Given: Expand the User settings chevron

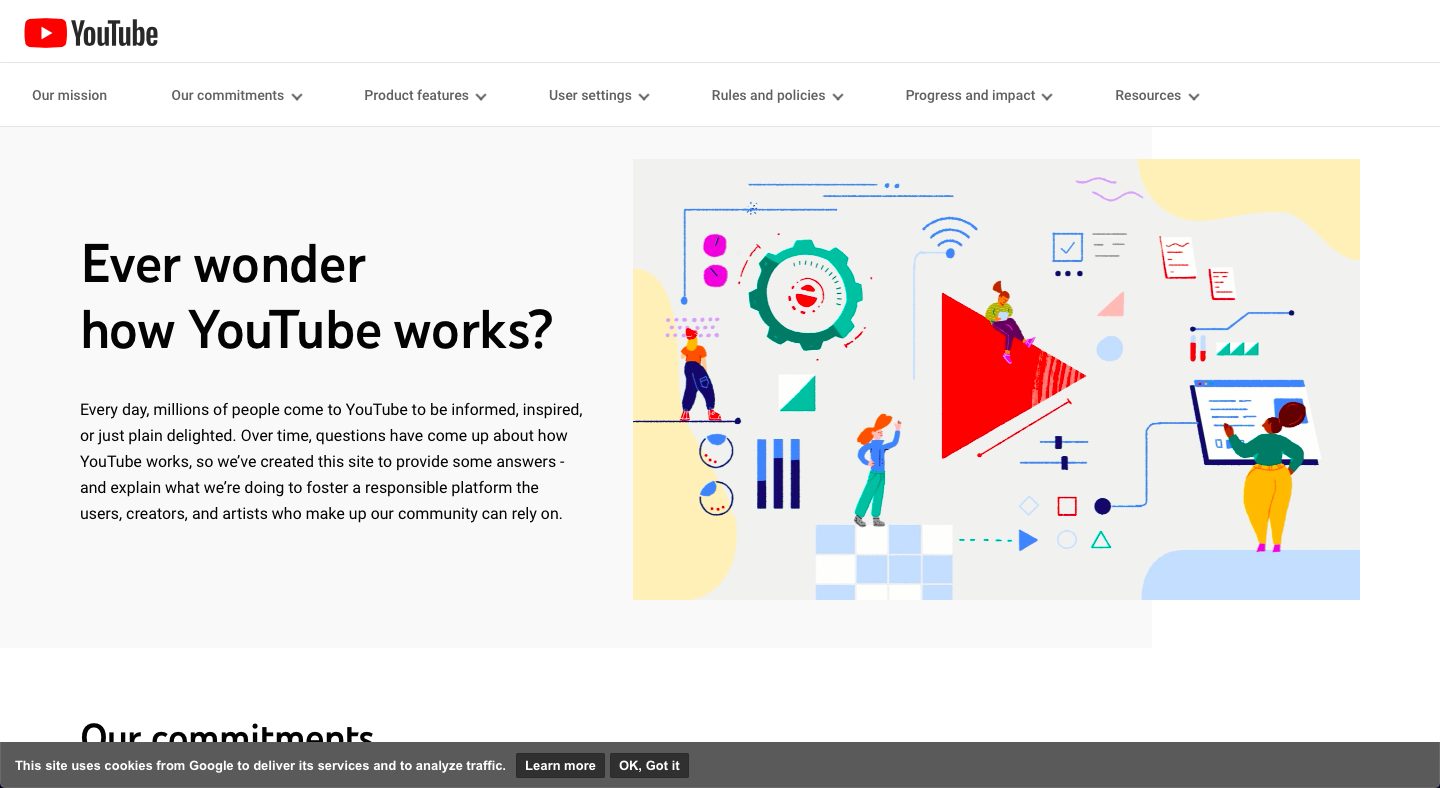Looking at the screenshot, I should click(x=644, y=97).
